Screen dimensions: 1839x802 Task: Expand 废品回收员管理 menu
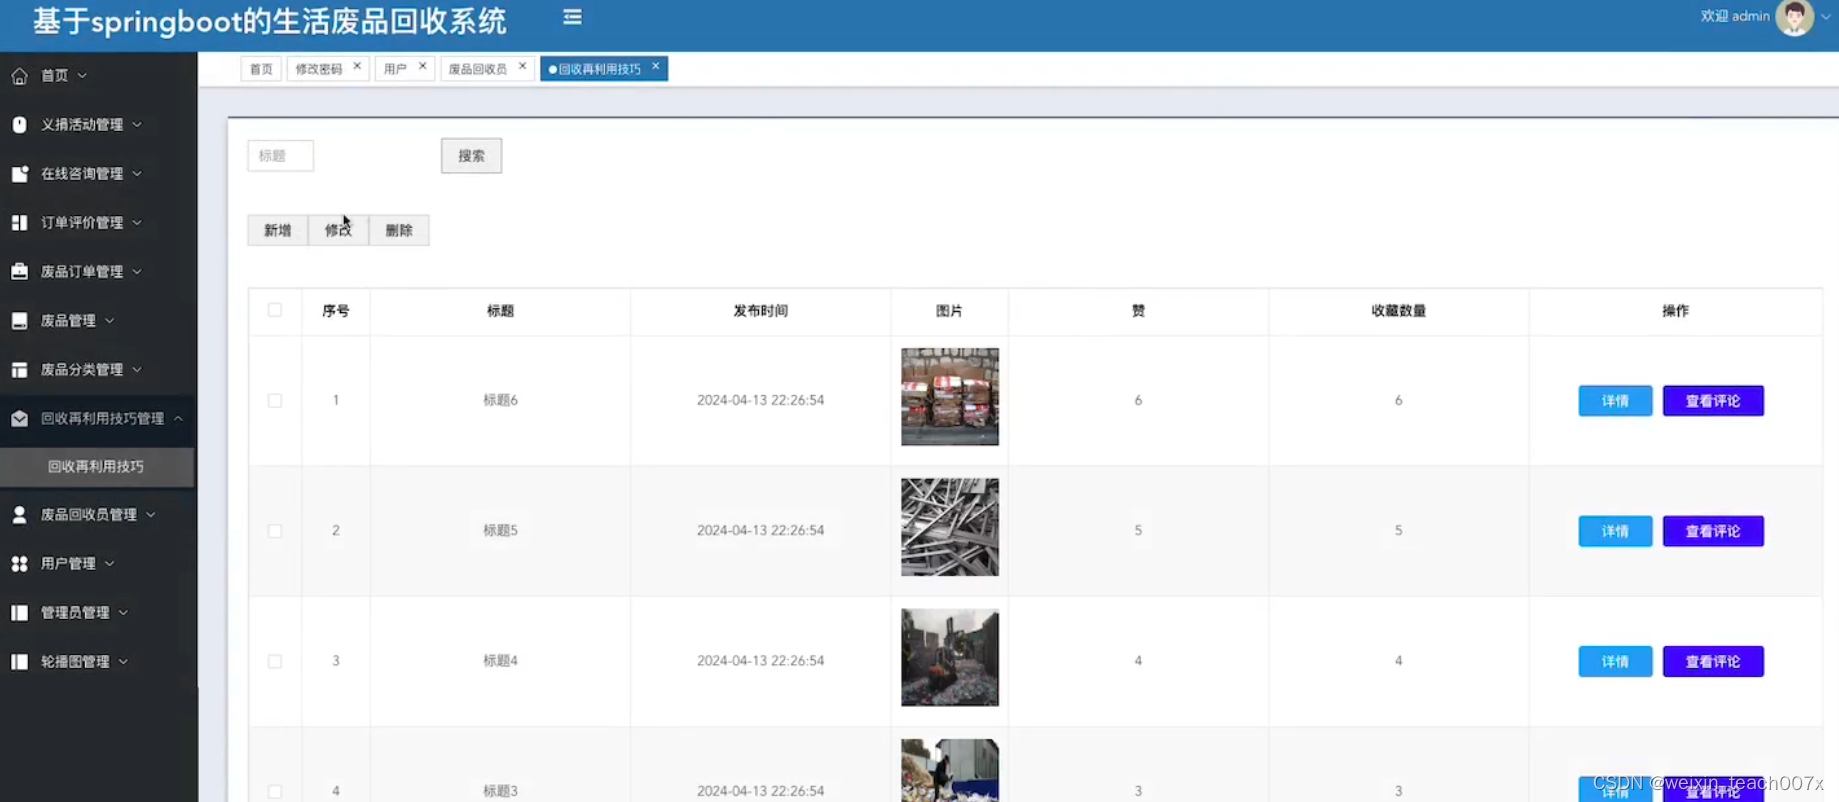pyautogui.click(x=151, y=514)
